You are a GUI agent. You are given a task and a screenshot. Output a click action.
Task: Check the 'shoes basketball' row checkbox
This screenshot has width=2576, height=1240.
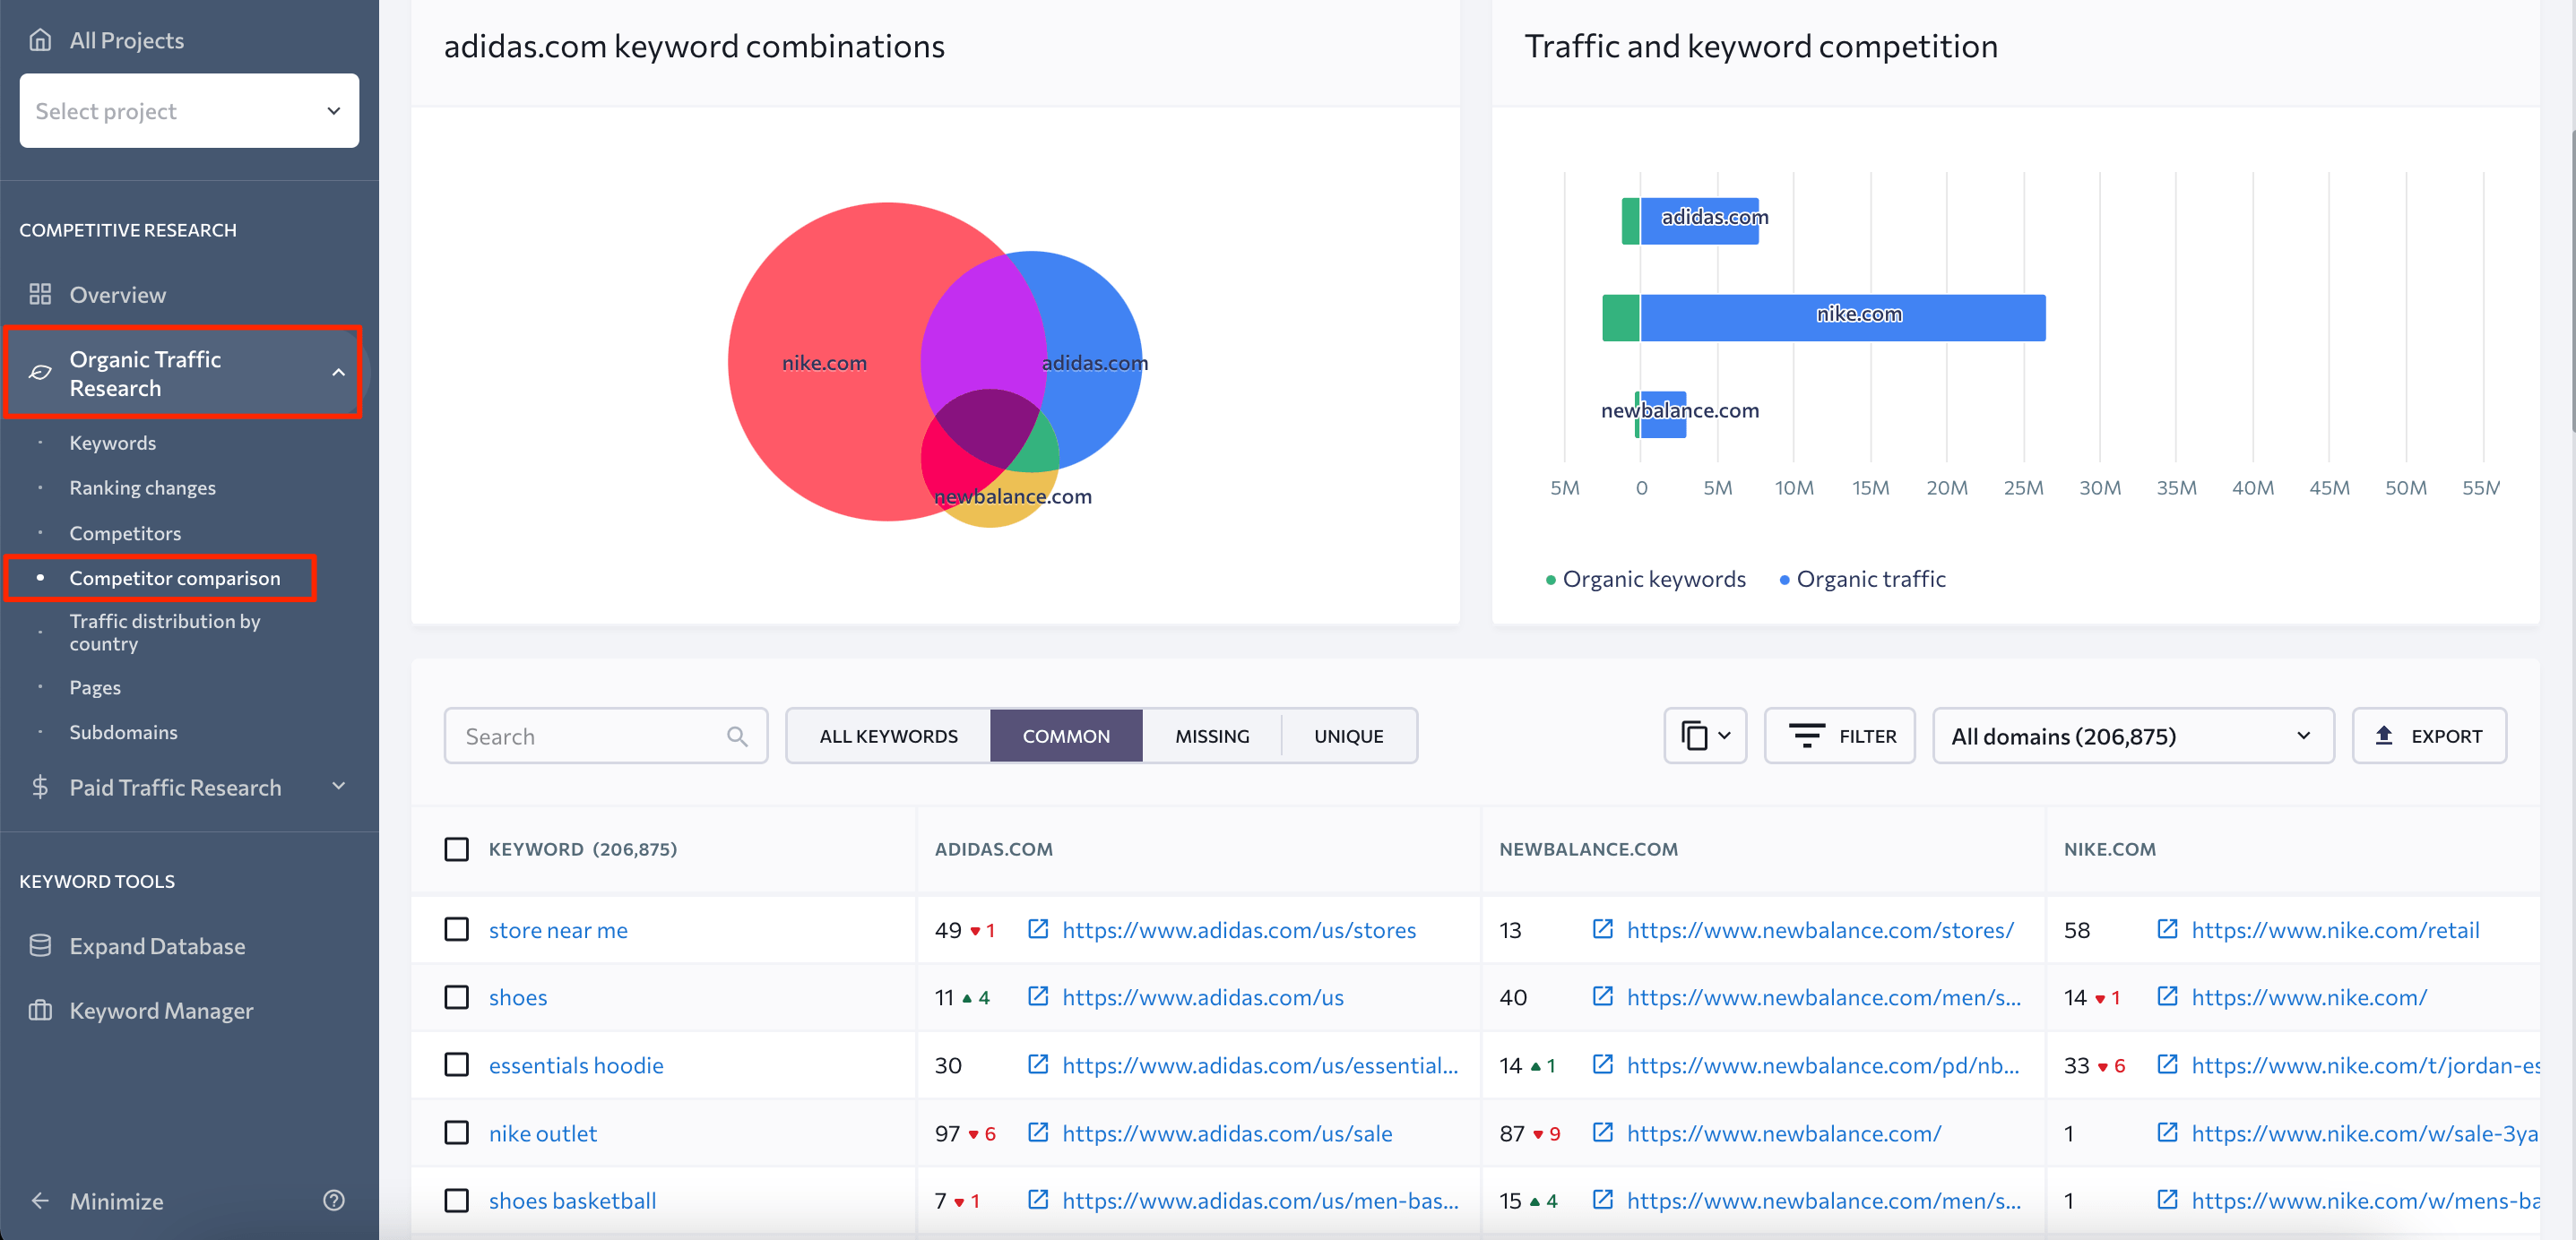(456, 1200)
